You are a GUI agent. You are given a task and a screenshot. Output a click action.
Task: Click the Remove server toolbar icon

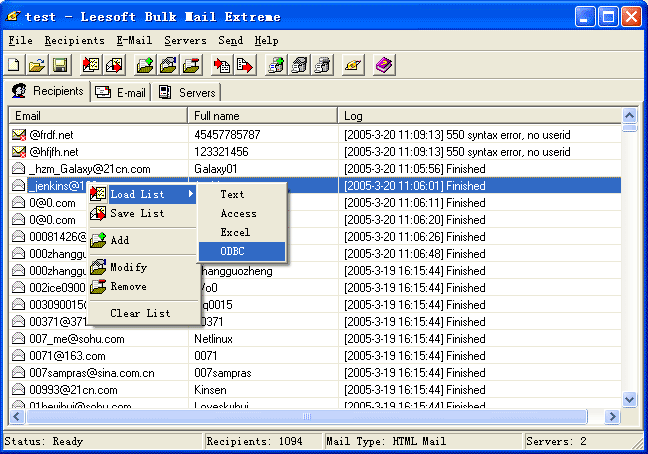click(323, 65)
